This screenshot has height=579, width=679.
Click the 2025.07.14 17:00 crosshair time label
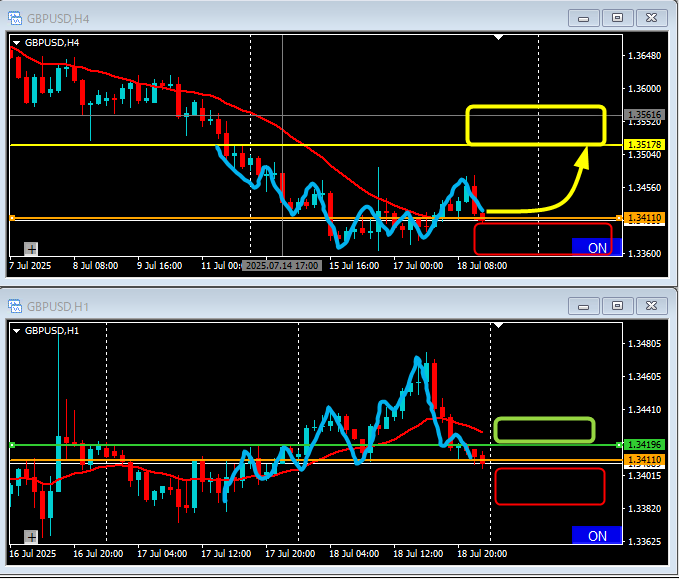282,265
